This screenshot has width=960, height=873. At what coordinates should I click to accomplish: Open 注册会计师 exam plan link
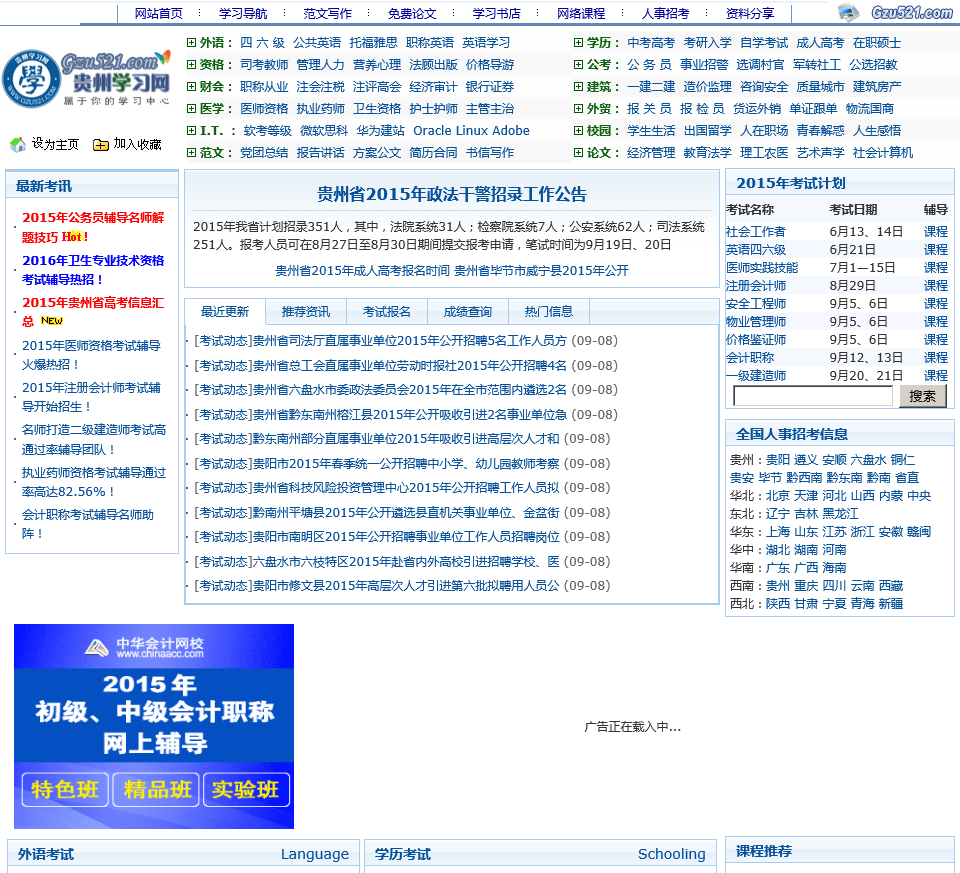tap(756, 286)
